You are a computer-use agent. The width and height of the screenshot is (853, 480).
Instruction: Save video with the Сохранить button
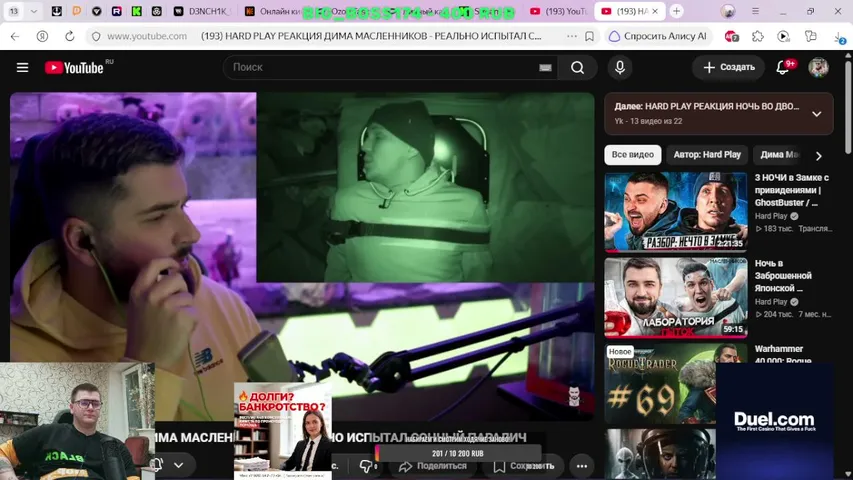click(524, 466)
